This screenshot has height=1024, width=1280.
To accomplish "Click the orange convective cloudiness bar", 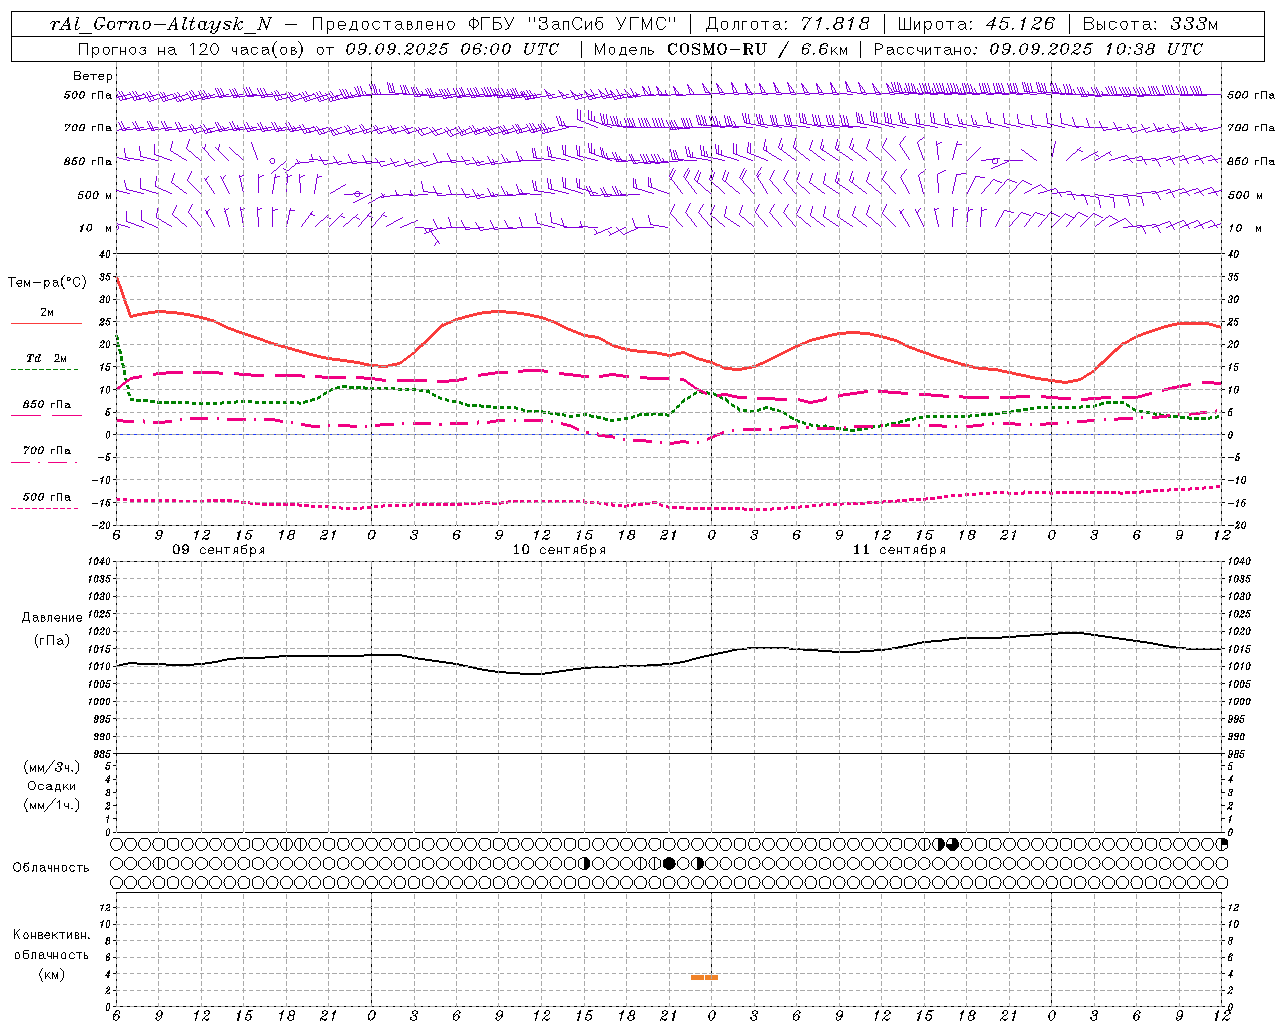I will pos(704,977).
